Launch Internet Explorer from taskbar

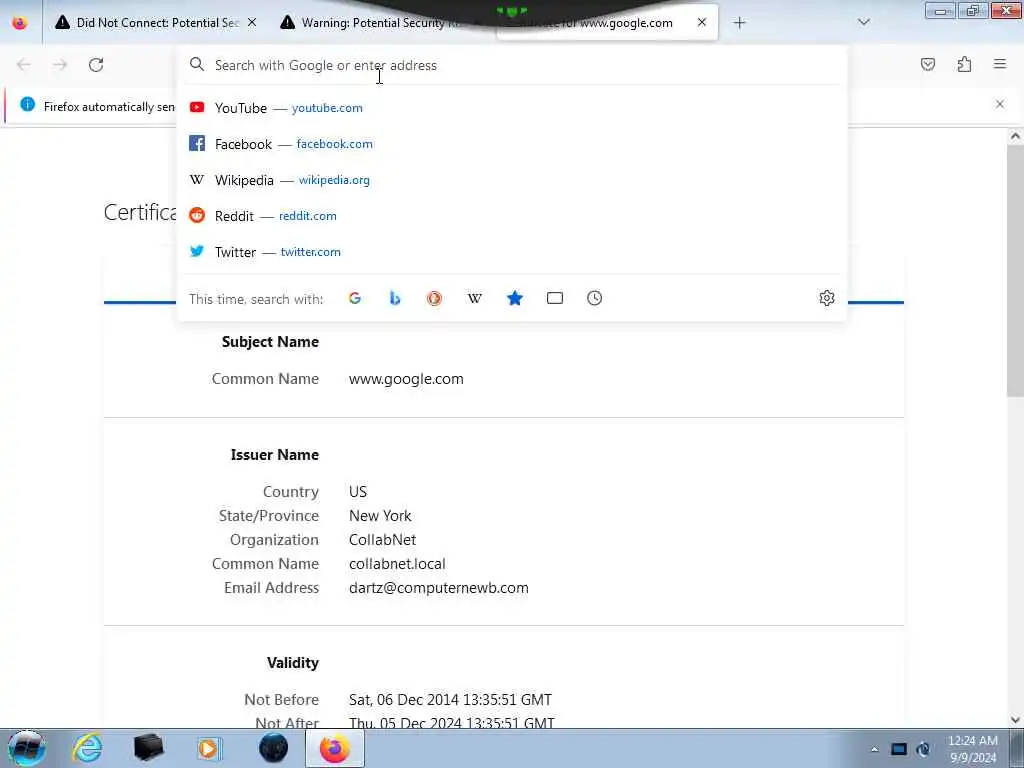point(87,748)
